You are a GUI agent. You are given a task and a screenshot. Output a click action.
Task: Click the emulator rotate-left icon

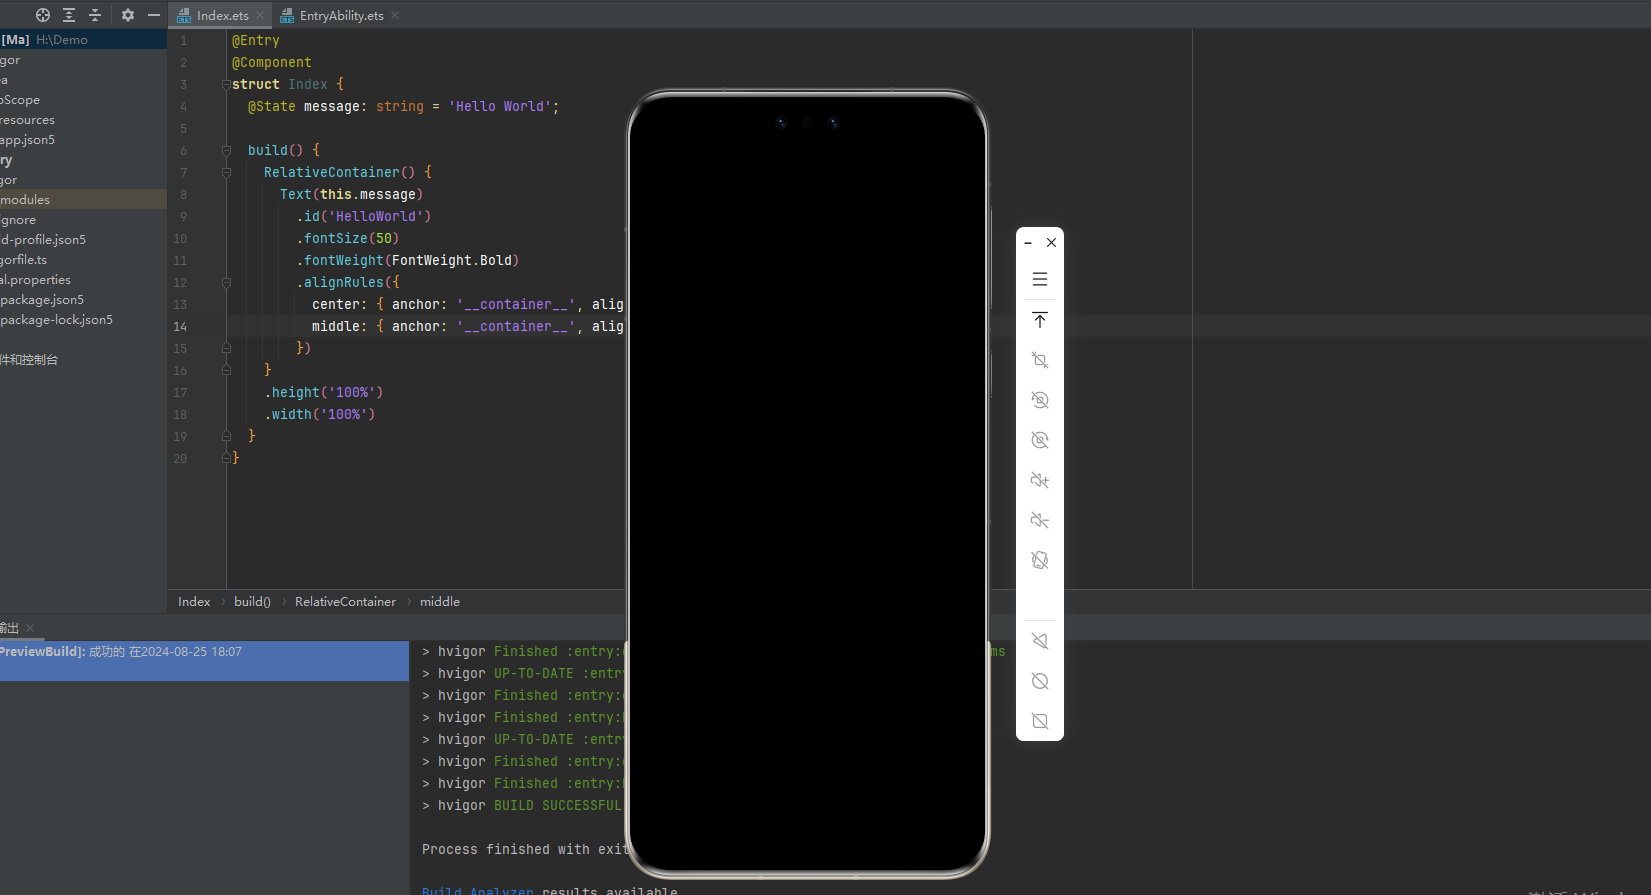pyautogui.click(x=1040, y=400)
